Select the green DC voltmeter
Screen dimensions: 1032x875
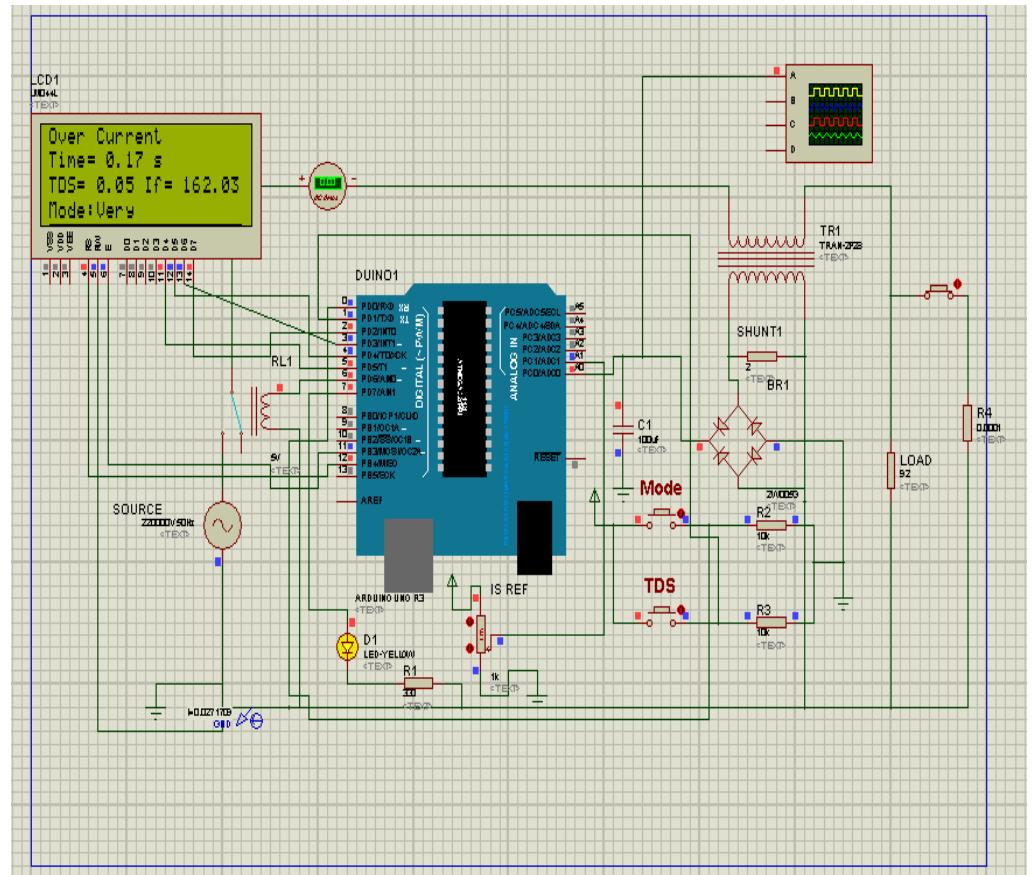tap(327, 187)
